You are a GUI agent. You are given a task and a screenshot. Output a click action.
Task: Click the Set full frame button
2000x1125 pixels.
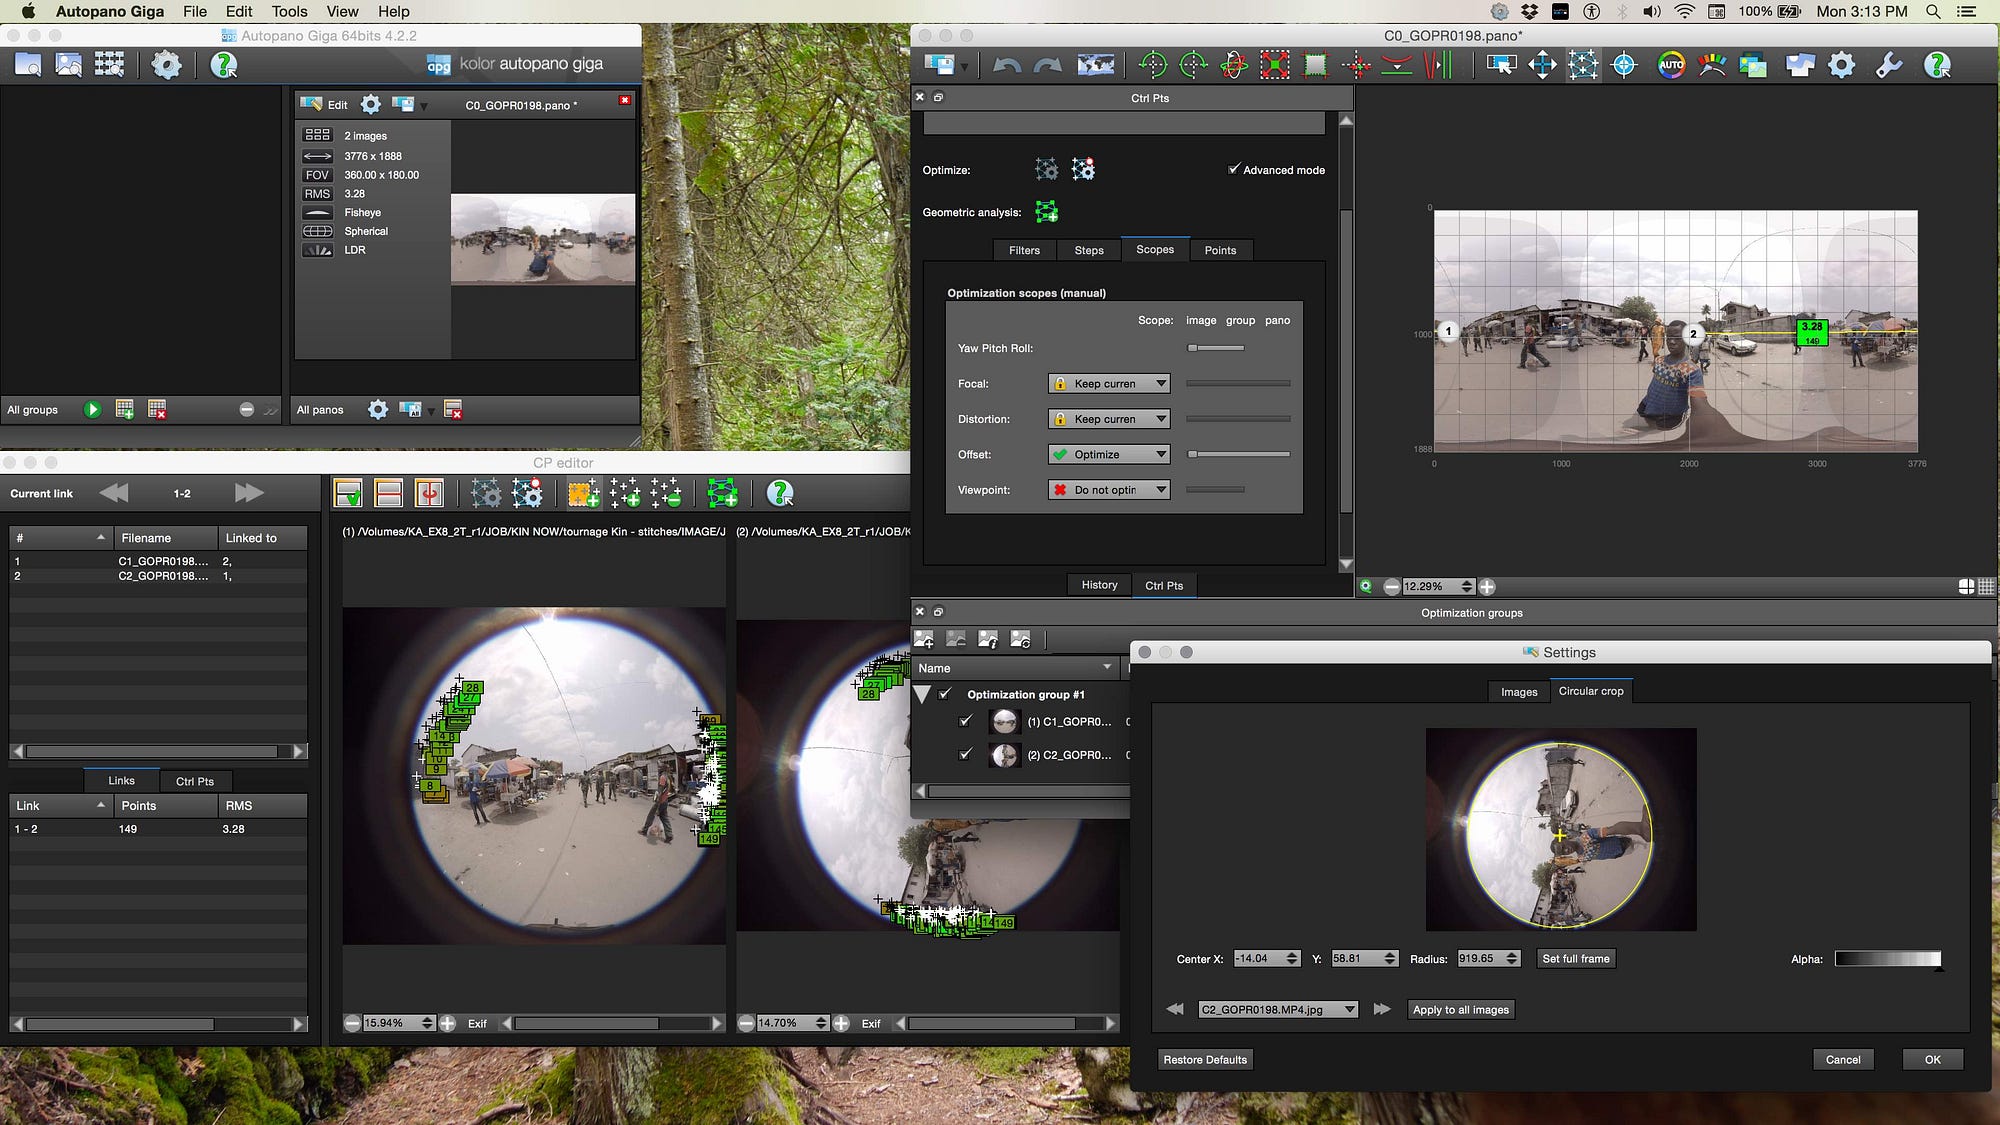tap(1575, 959)
